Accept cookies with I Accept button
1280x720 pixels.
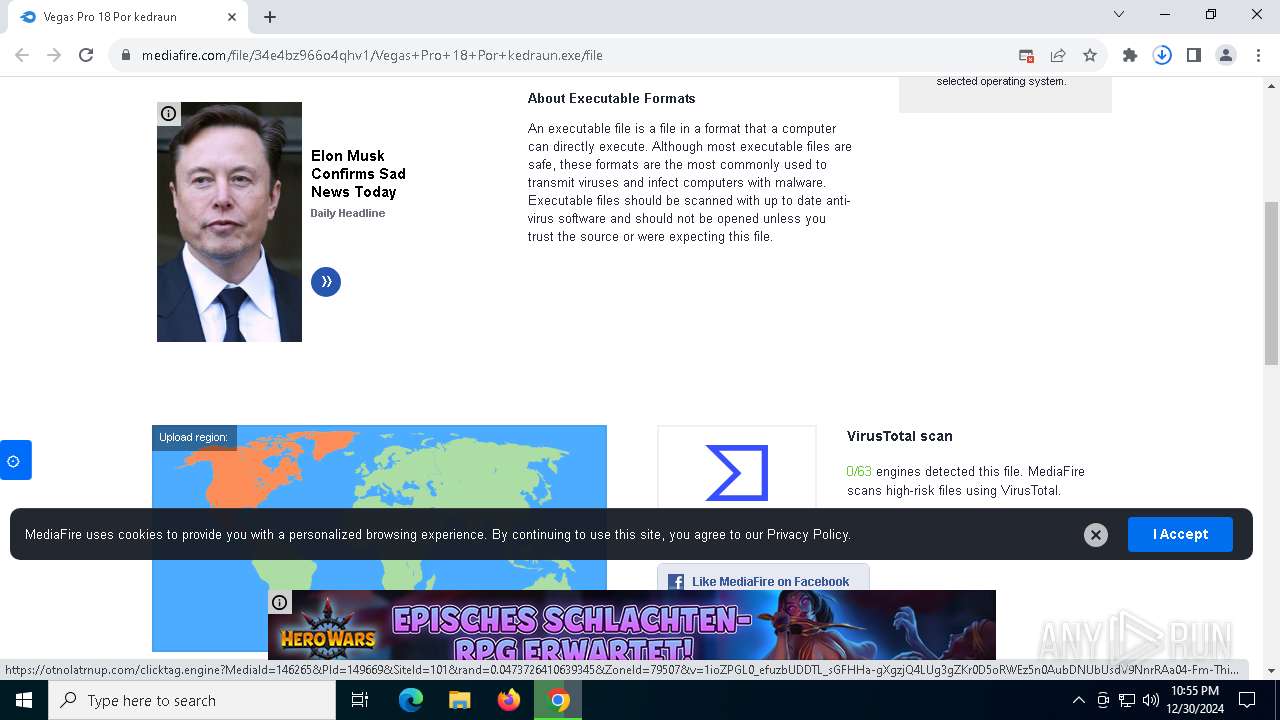coord(1180,534)
